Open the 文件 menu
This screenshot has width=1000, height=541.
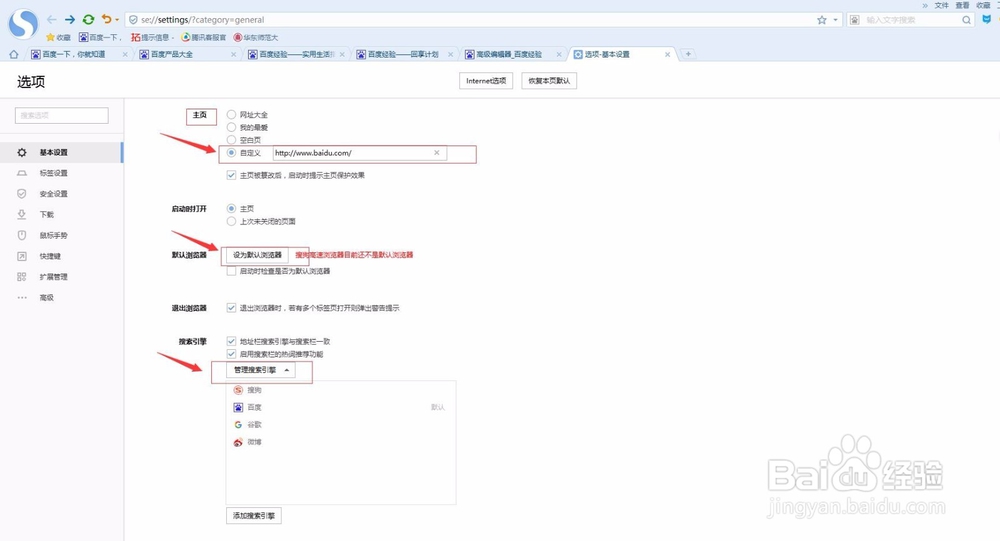click(942, 5)
